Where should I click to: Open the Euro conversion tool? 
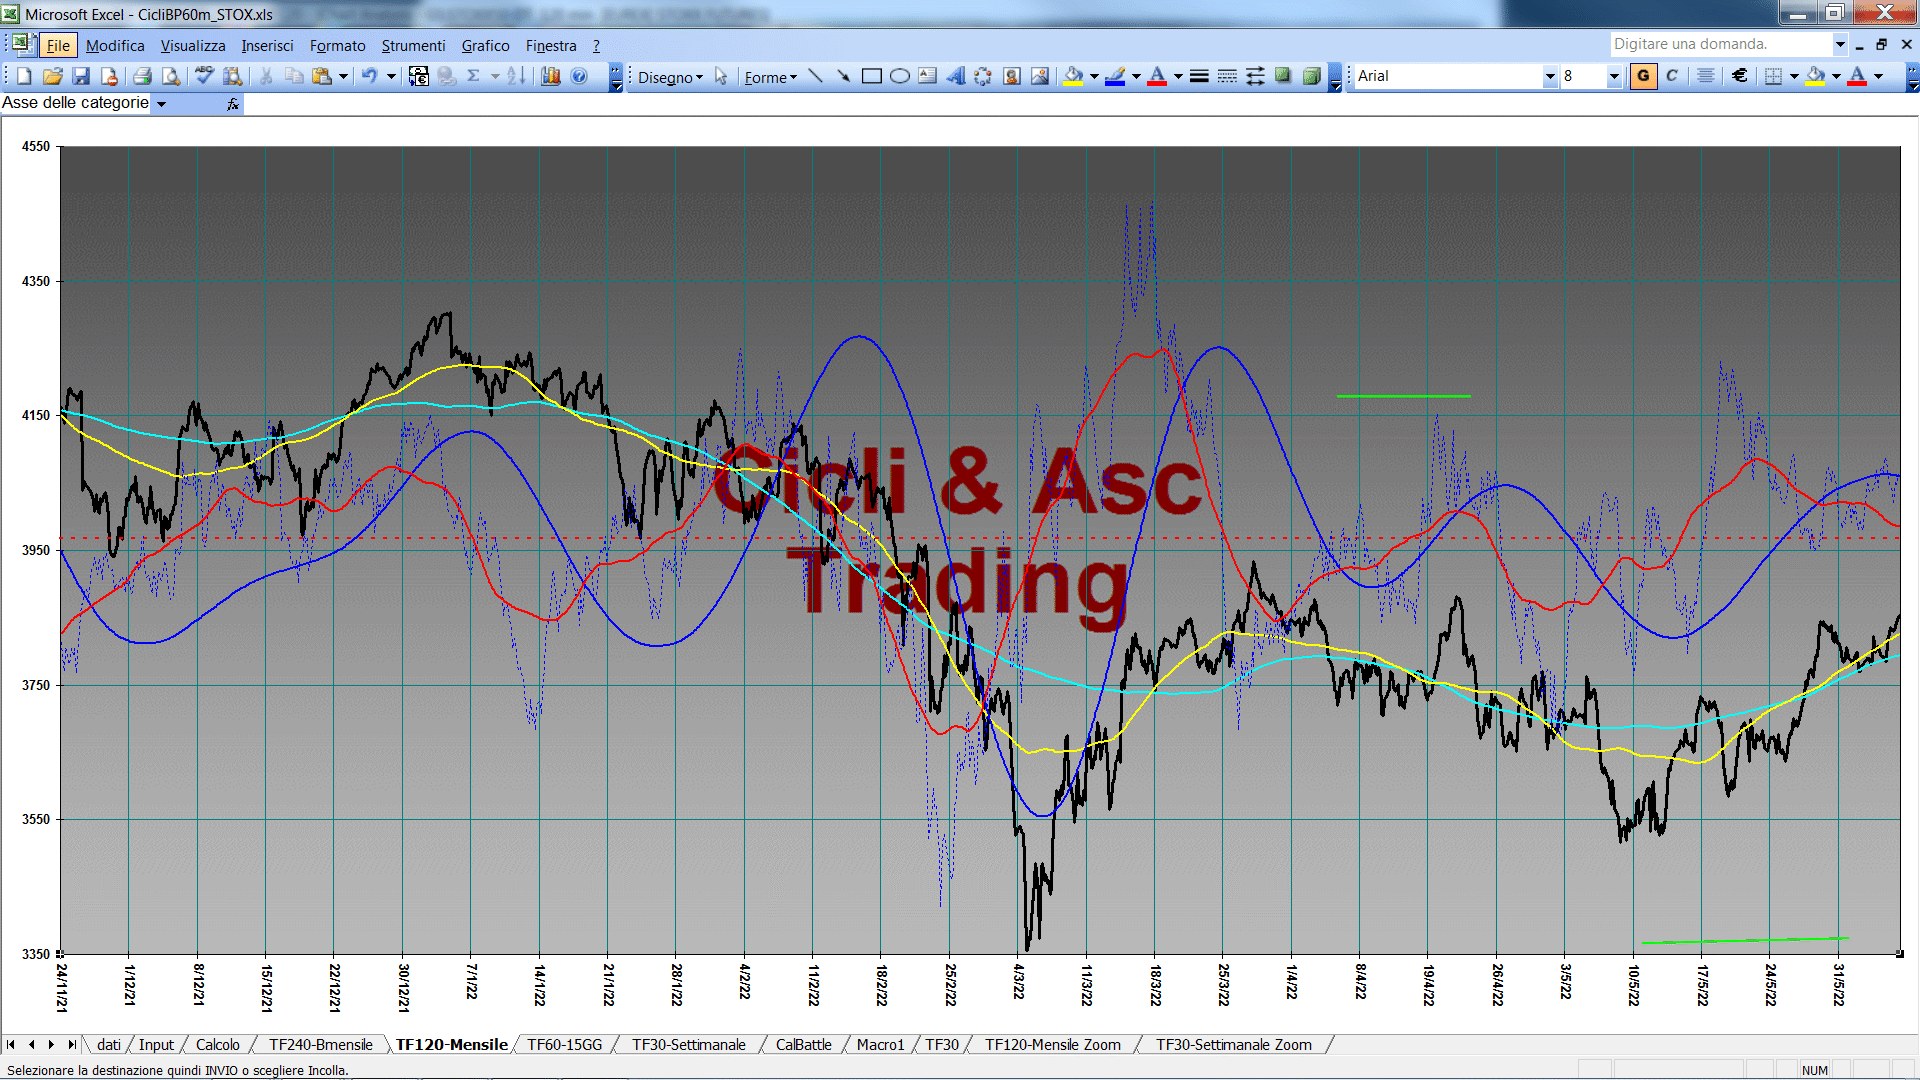coord(419,76)
